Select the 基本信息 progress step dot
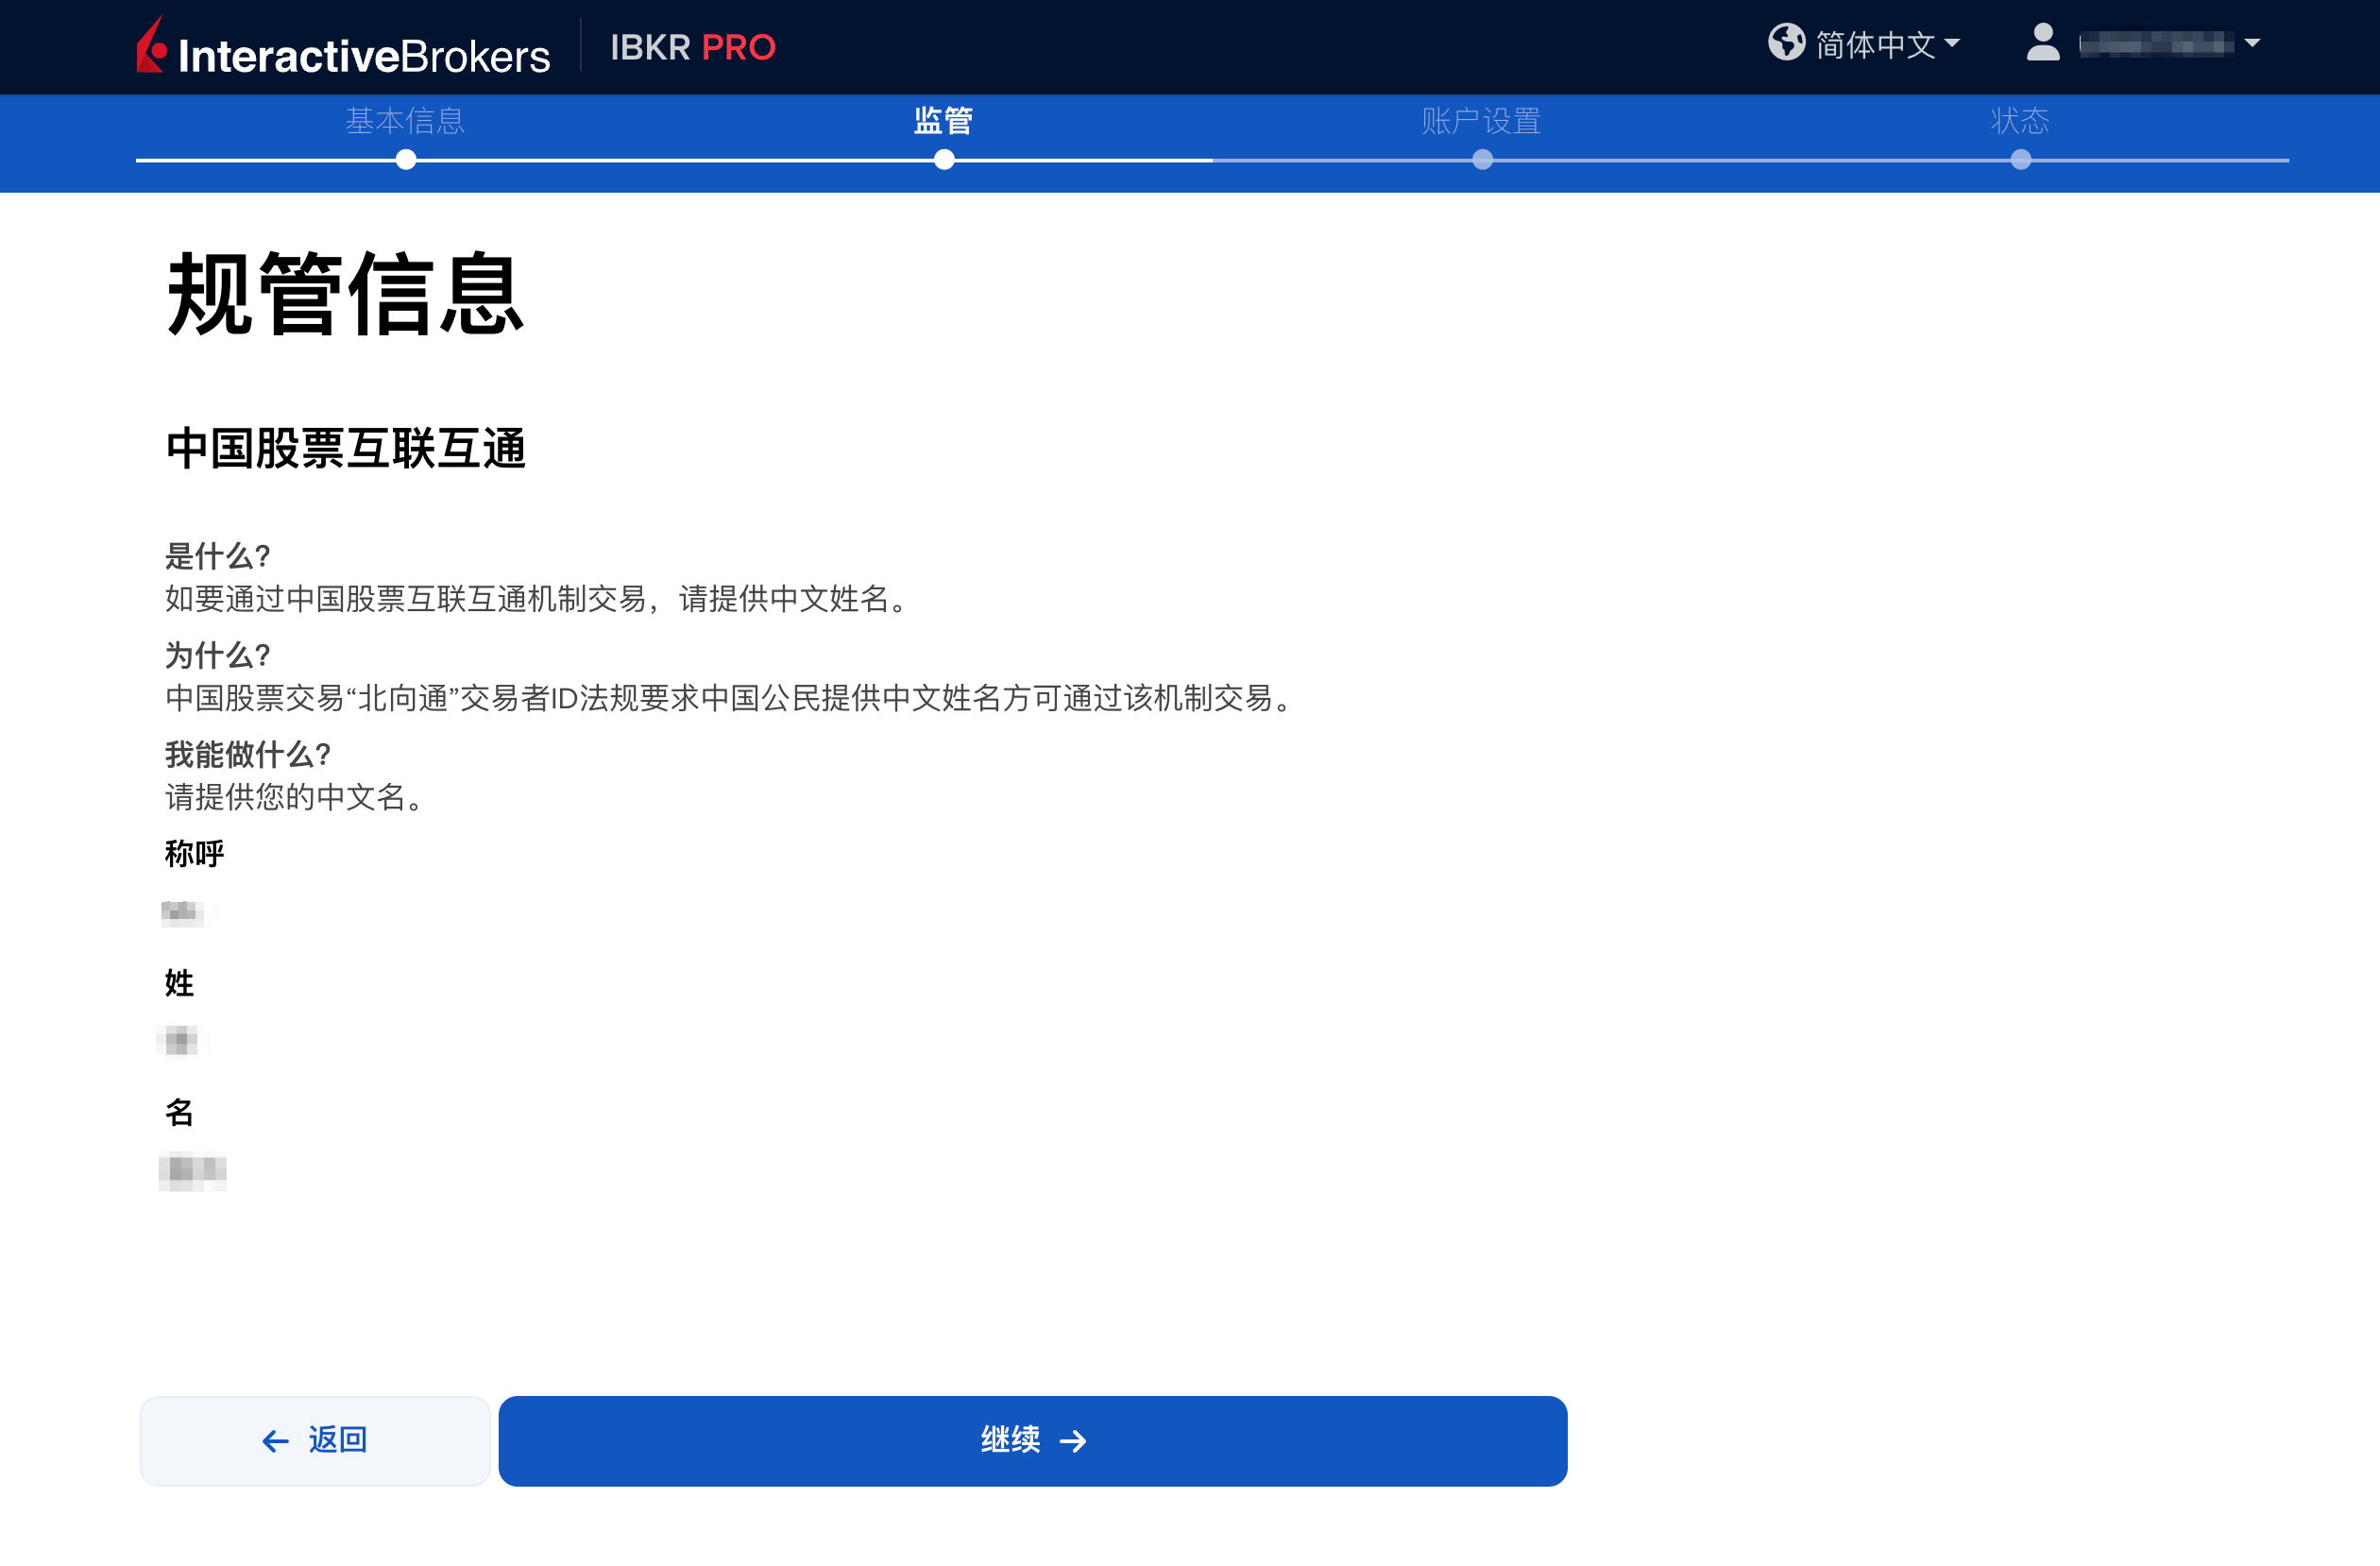This screenshot has height=1566, width=2380. point(404,158)
